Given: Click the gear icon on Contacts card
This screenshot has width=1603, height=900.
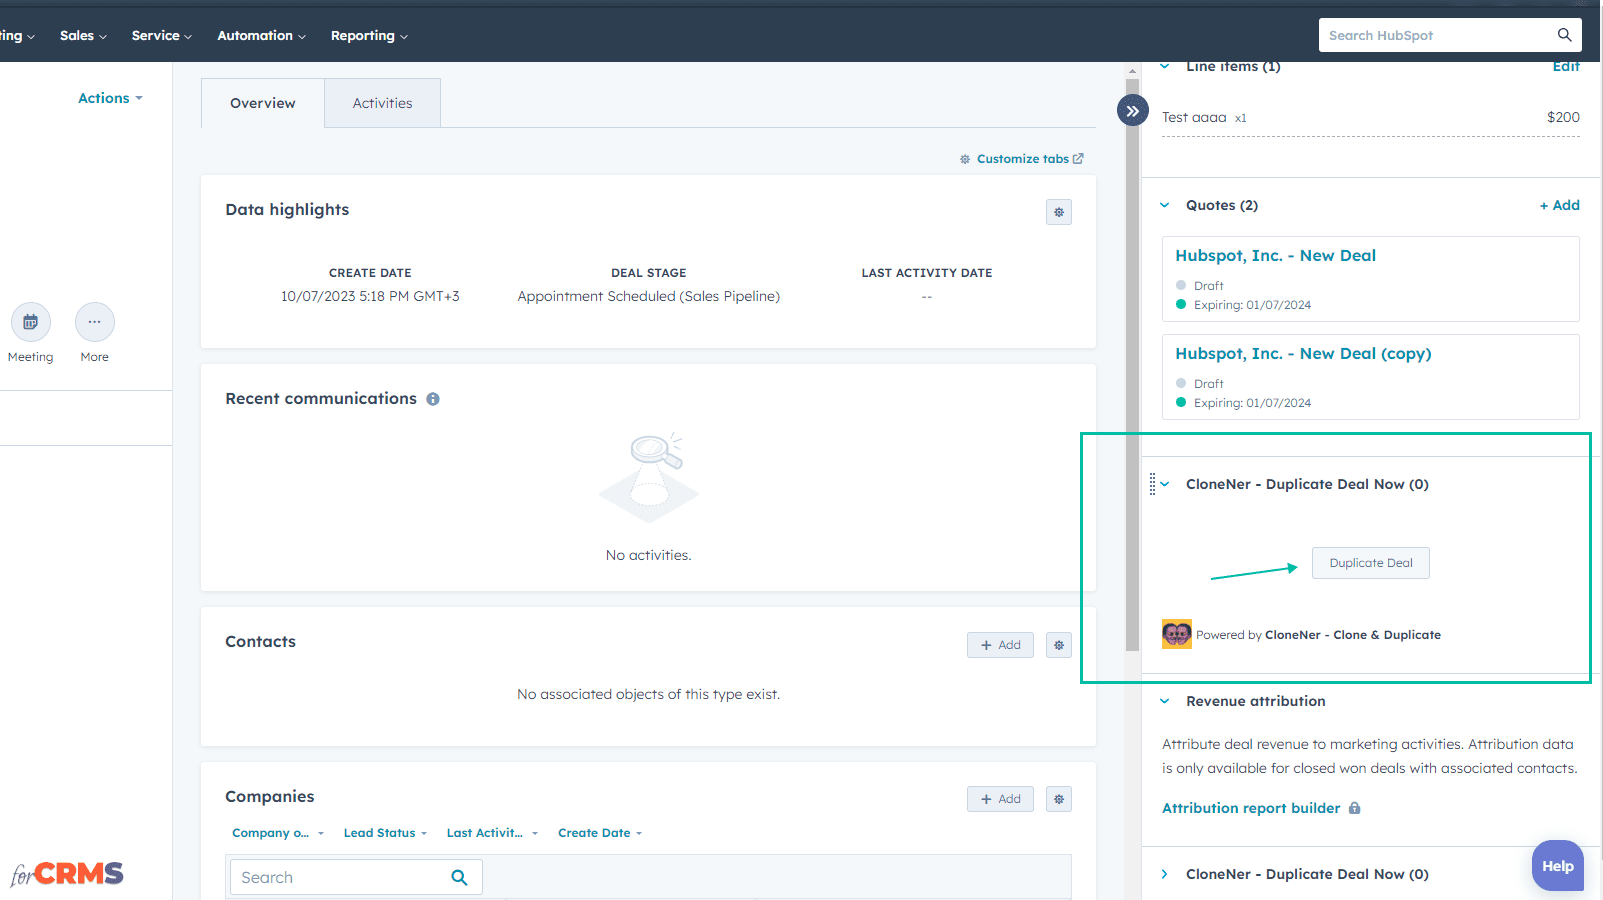Looking at the screenshot, I should (x=1059, y=644).
